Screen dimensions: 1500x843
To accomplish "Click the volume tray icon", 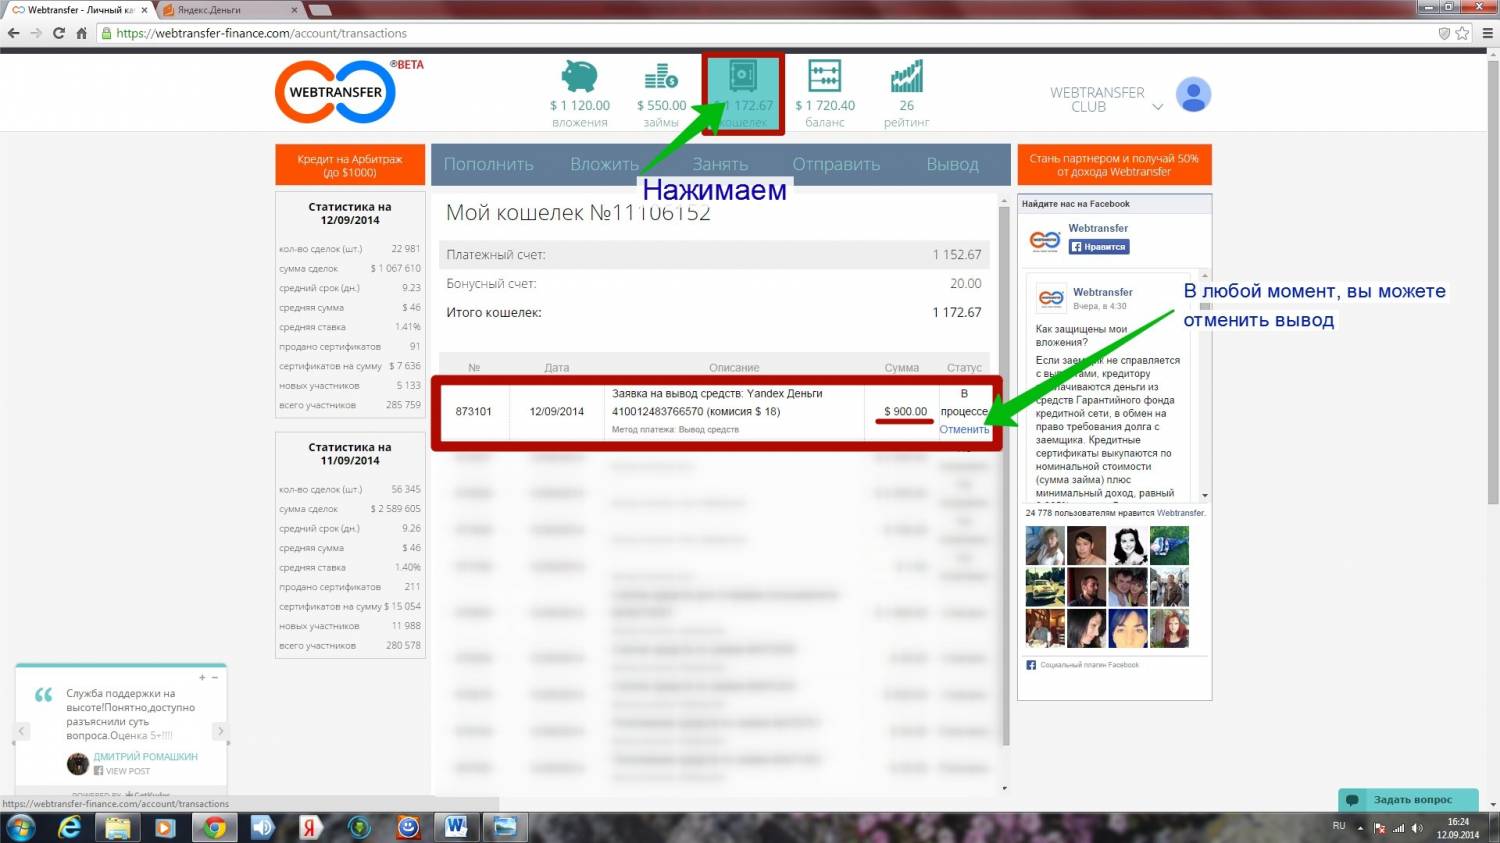I will (x=1418, y=827).
